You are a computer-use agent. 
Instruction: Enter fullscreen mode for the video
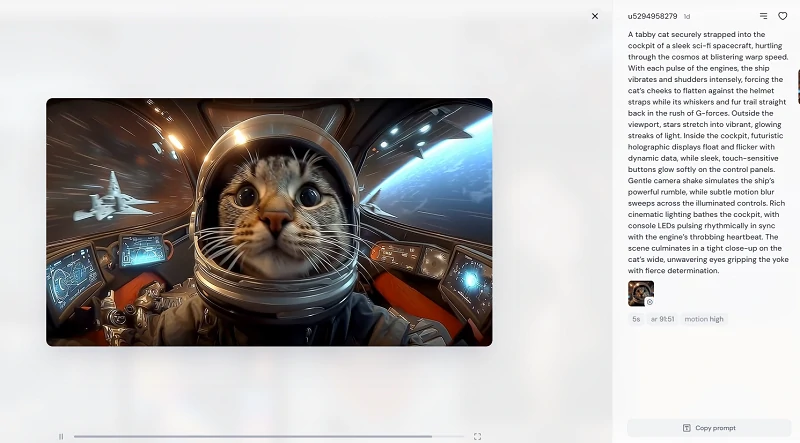coord(477,436)
